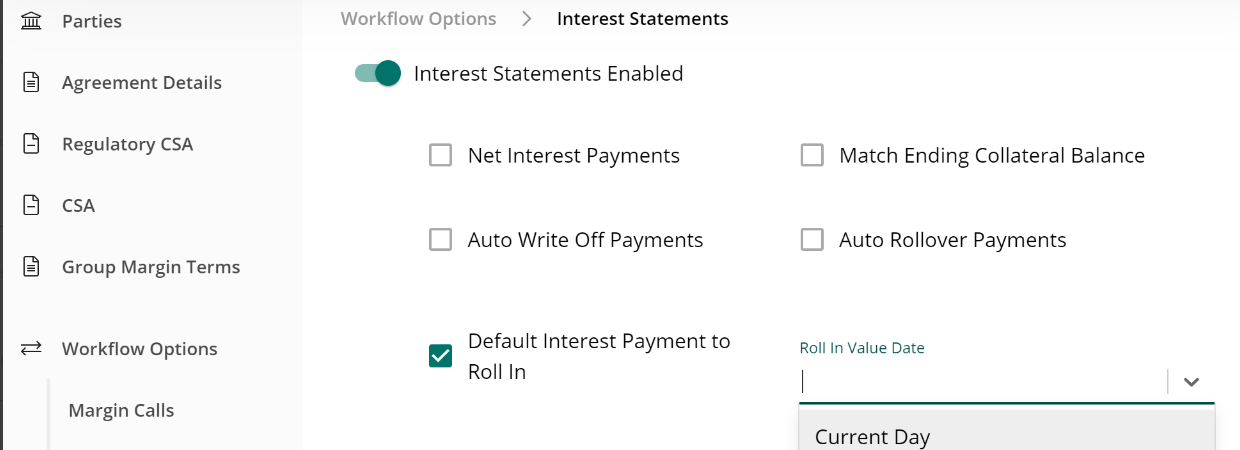Screen dimensions: 1240x450
Task: Go to the Agreement Details section
Action: pyautogui.click(x=142, y=82)
